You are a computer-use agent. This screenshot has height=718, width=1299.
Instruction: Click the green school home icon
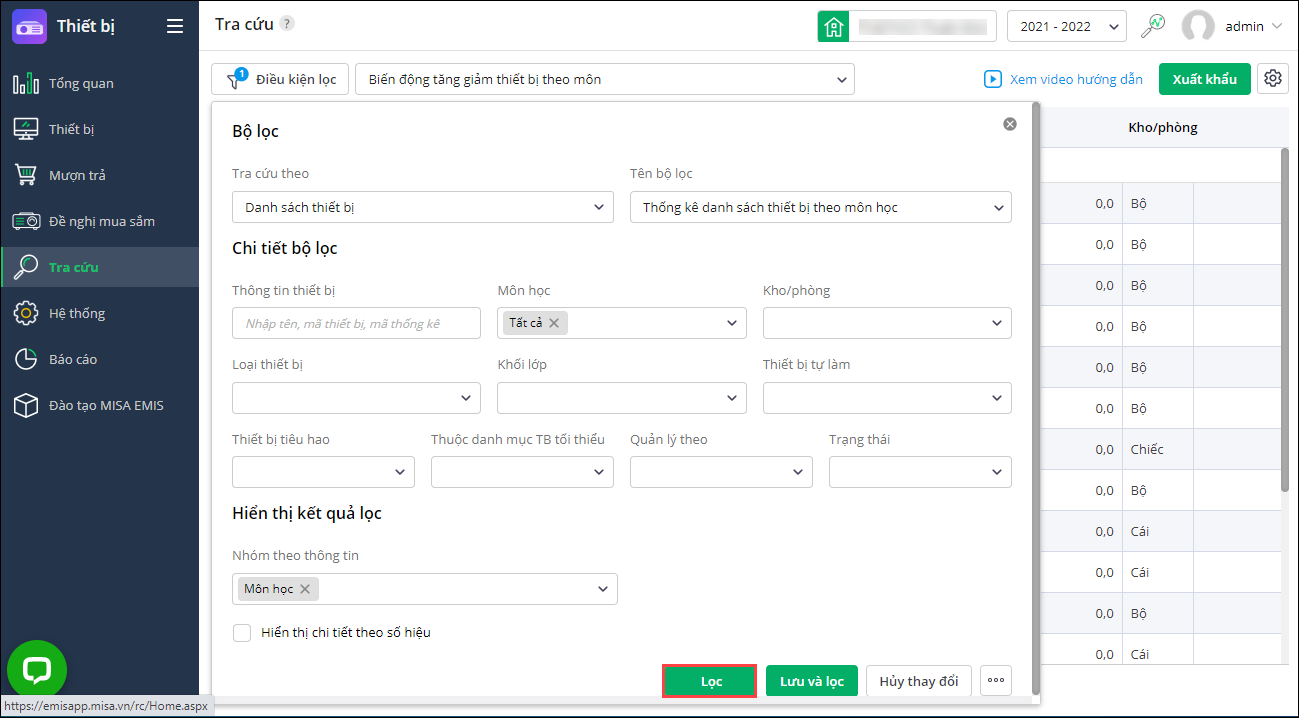pos(833,26)
